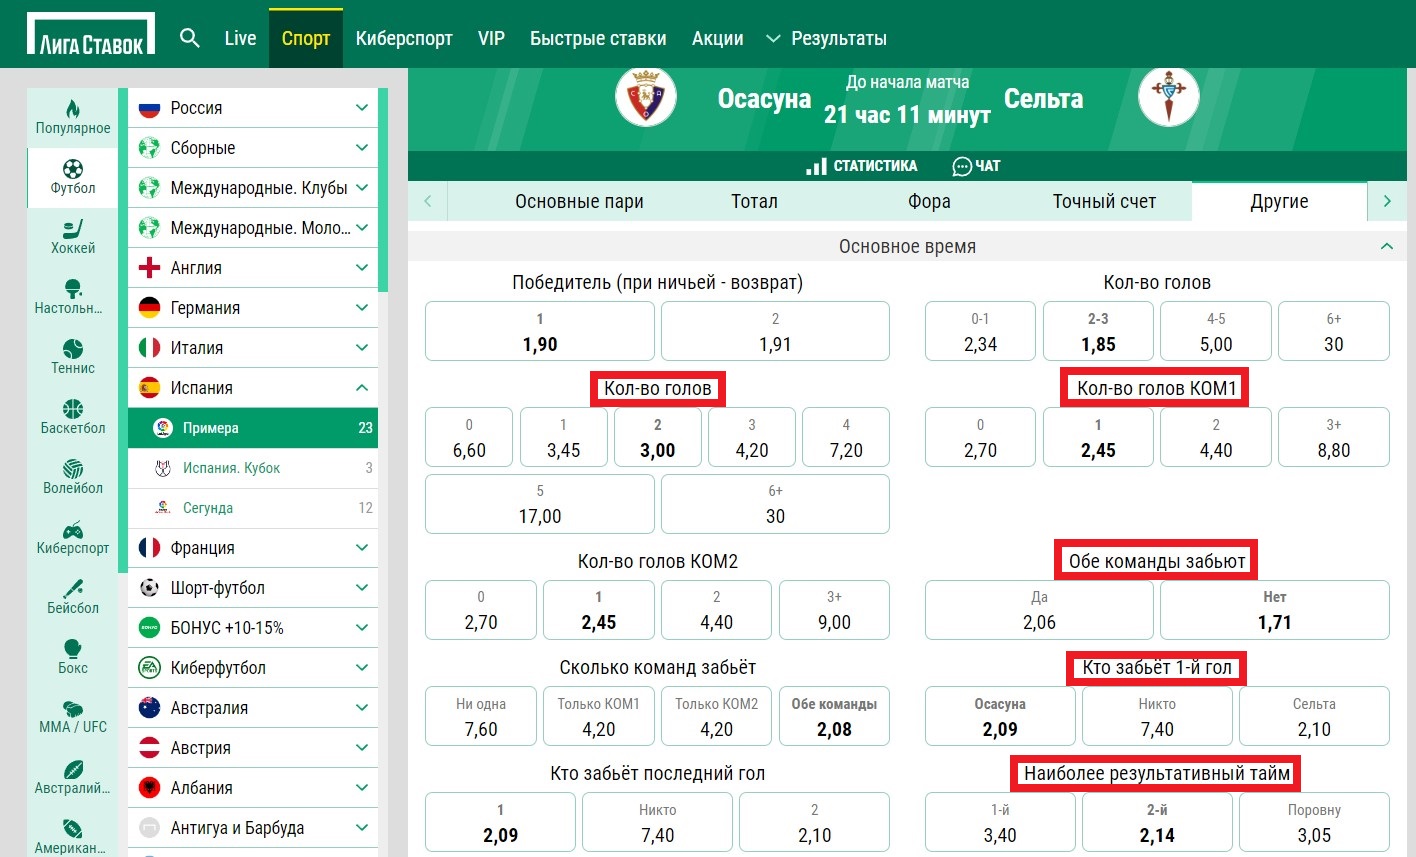Bet Осасуна scores first goal 2,09
This screenshot has width=1416, height=857.
[x=1000, y=716]
